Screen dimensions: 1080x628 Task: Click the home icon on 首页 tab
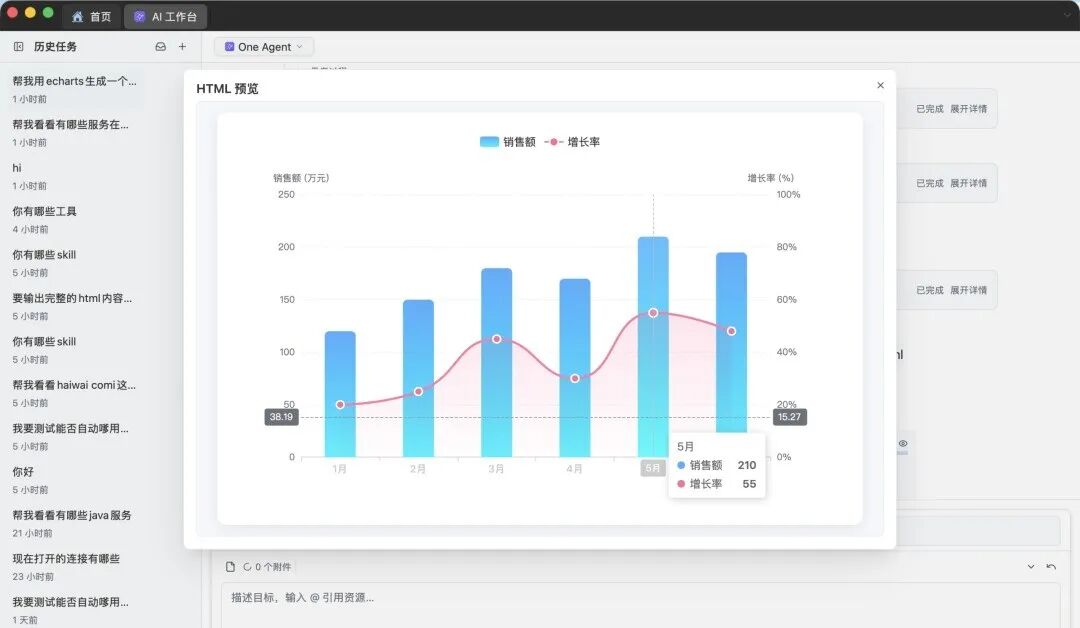click(78, 17)
